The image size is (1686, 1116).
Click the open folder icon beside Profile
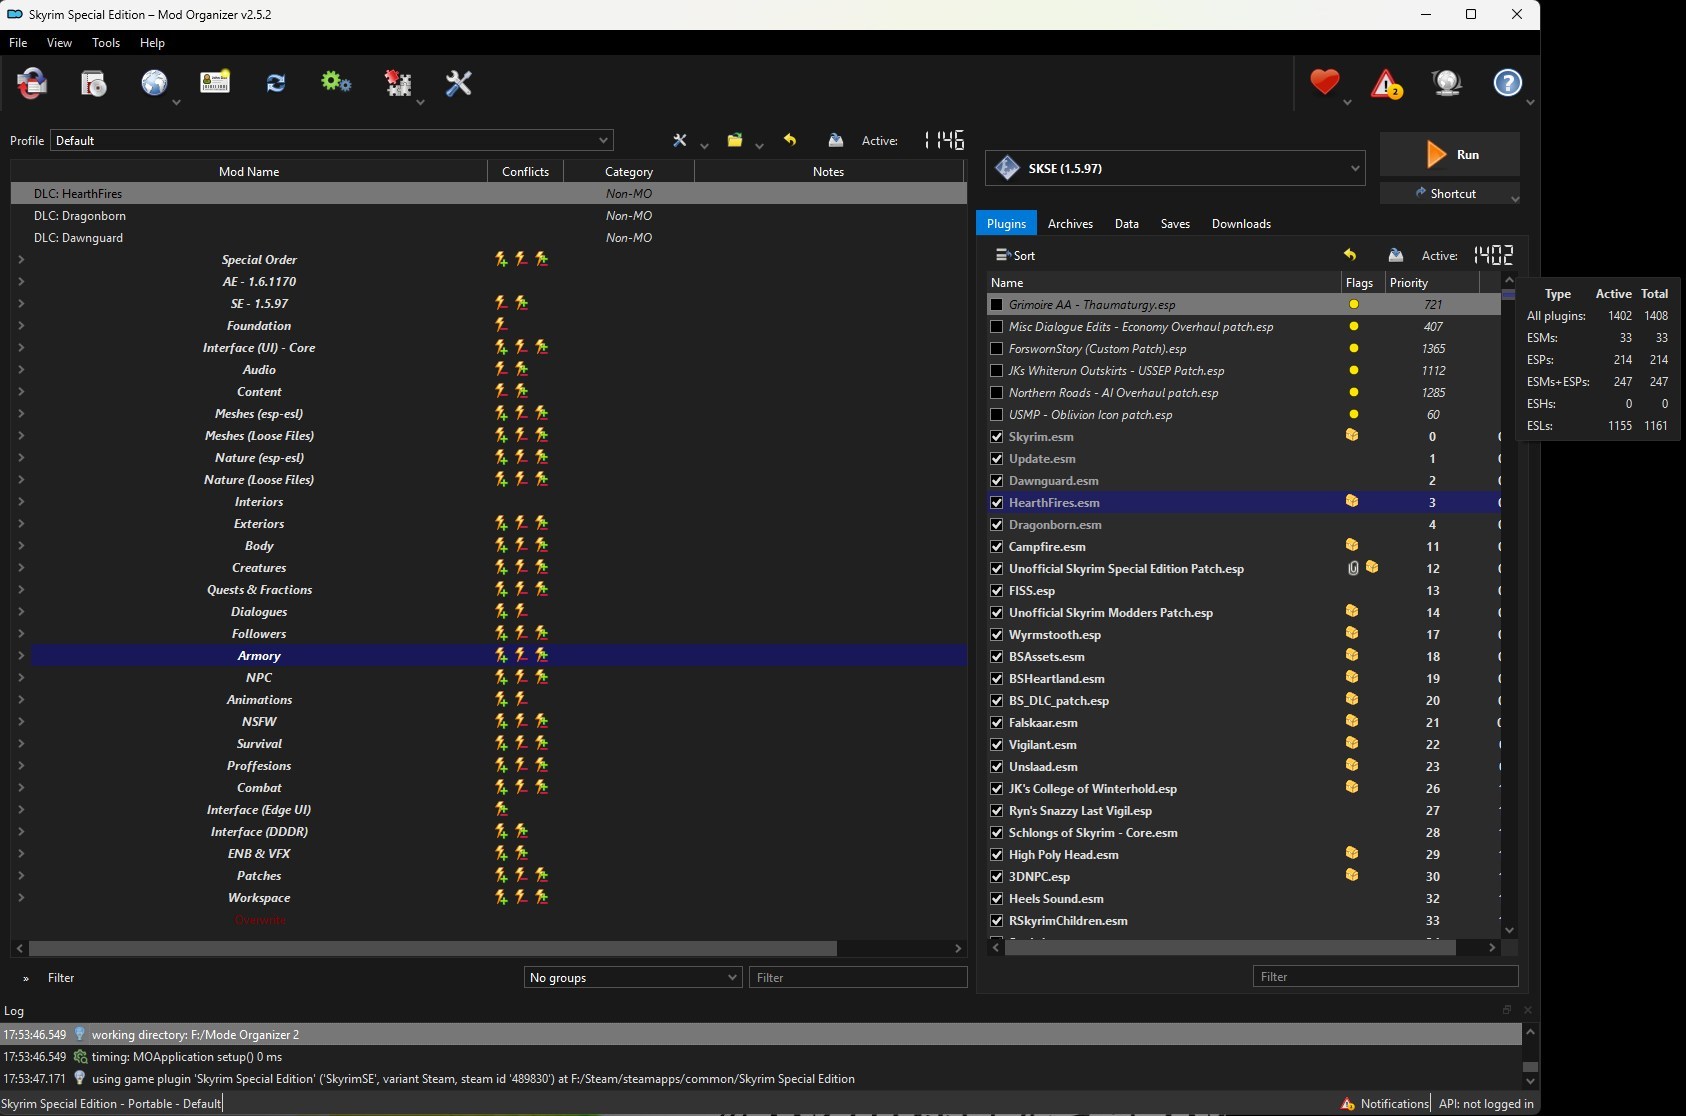coord(735,140)
